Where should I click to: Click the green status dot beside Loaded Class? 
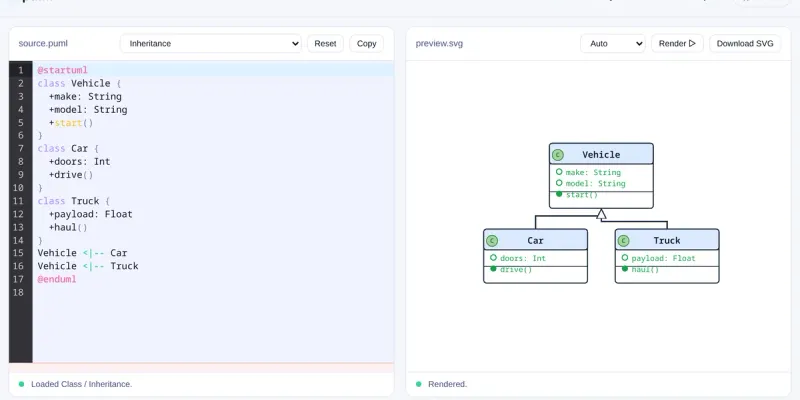click(21, 384)
